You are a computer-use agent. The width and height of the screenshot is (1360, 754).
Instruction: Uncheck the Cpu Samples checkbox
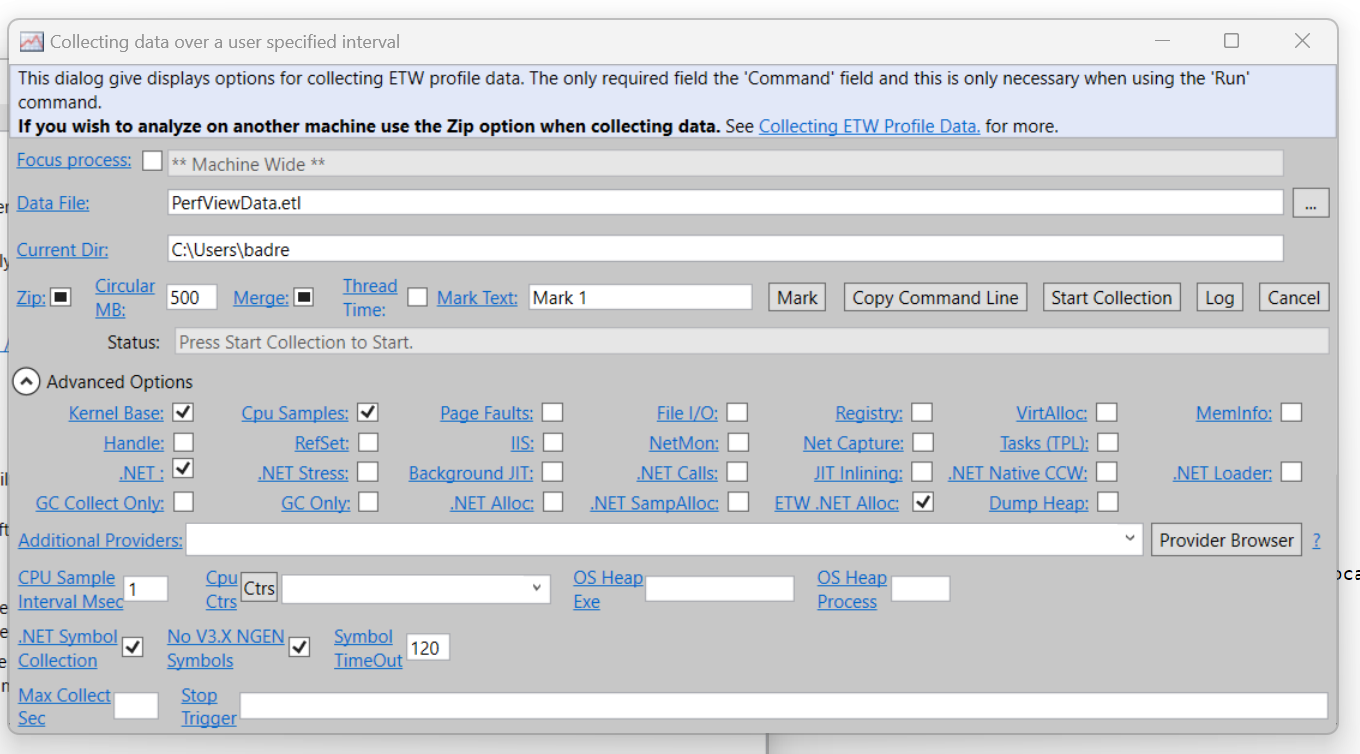click(368, 412)
